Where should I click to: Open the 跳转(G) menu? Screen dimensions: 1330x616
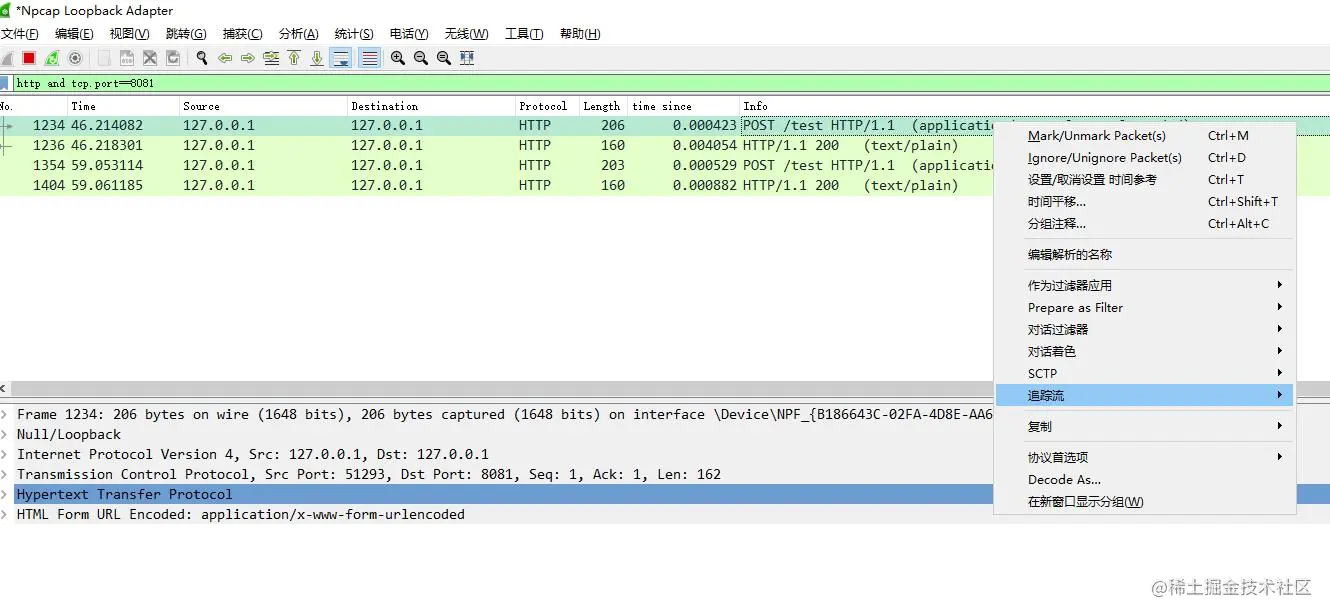(x=186, y=34)
